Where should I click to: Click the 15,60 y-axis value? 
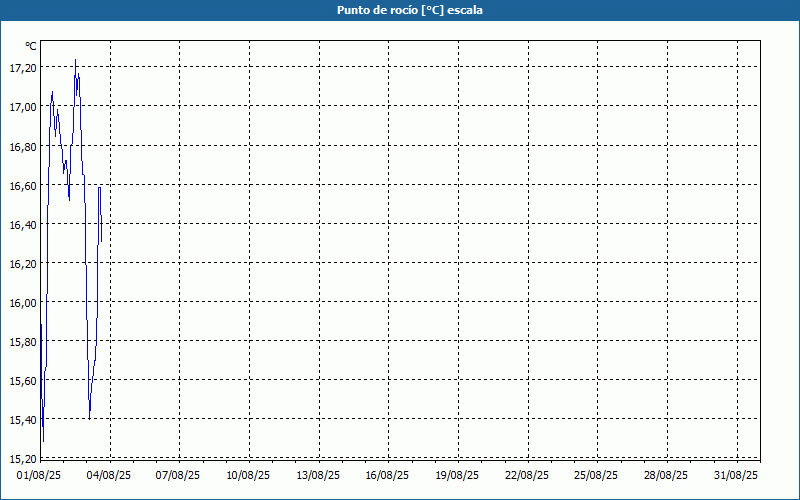(23, 381)
